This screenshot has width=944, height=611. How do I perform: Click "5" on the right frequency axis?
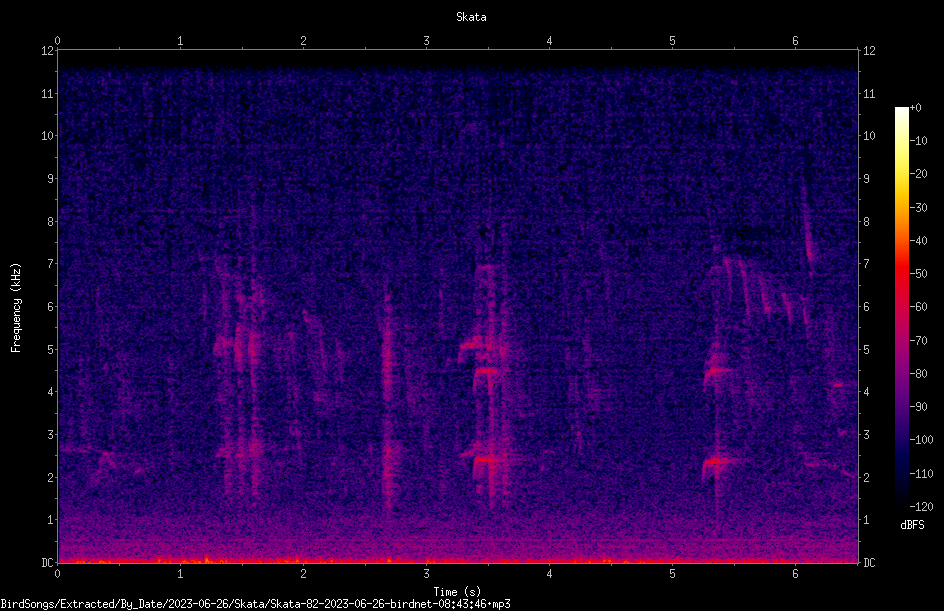(x=866, y=349)
